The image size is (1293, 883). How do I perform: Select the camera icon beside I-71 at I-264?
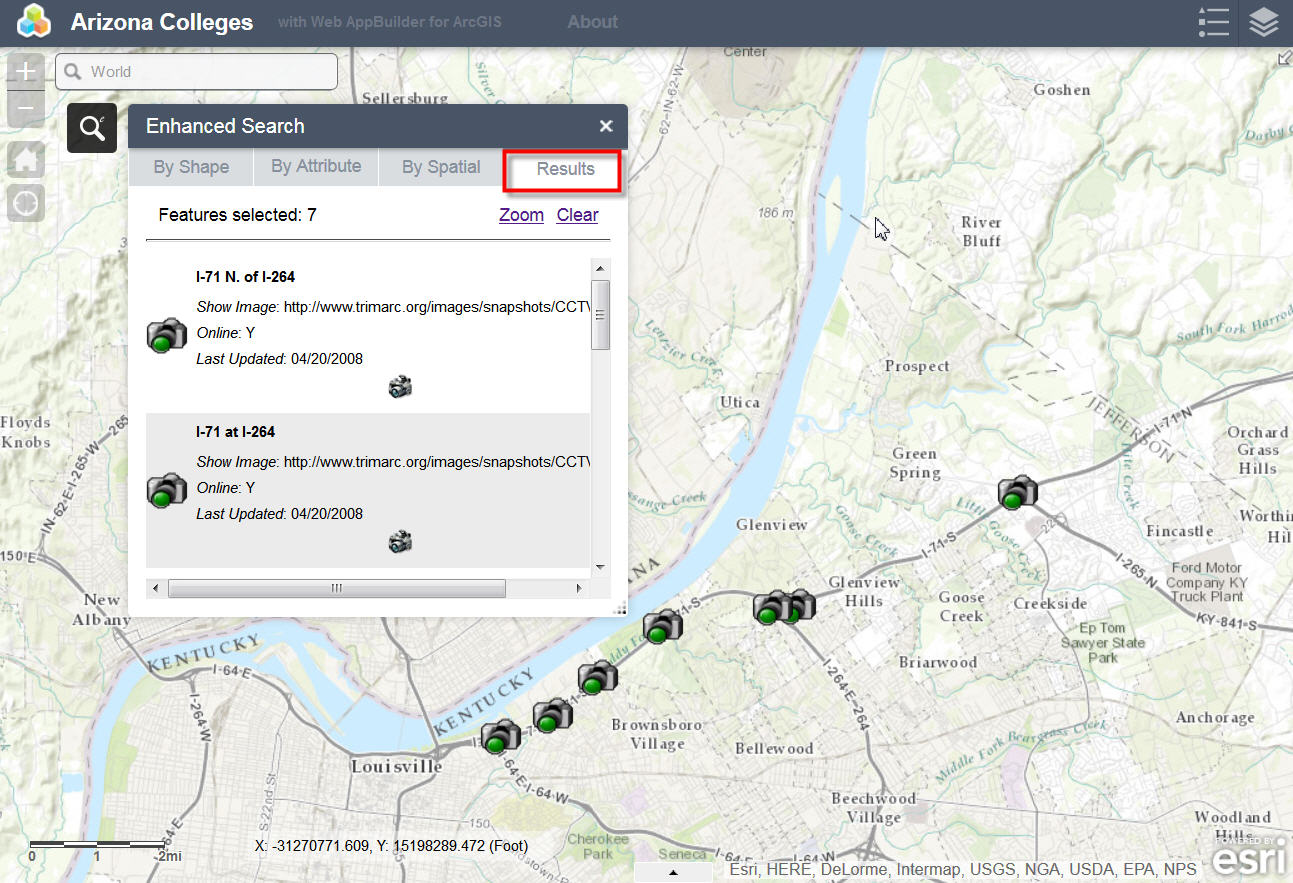pos(166,490)
